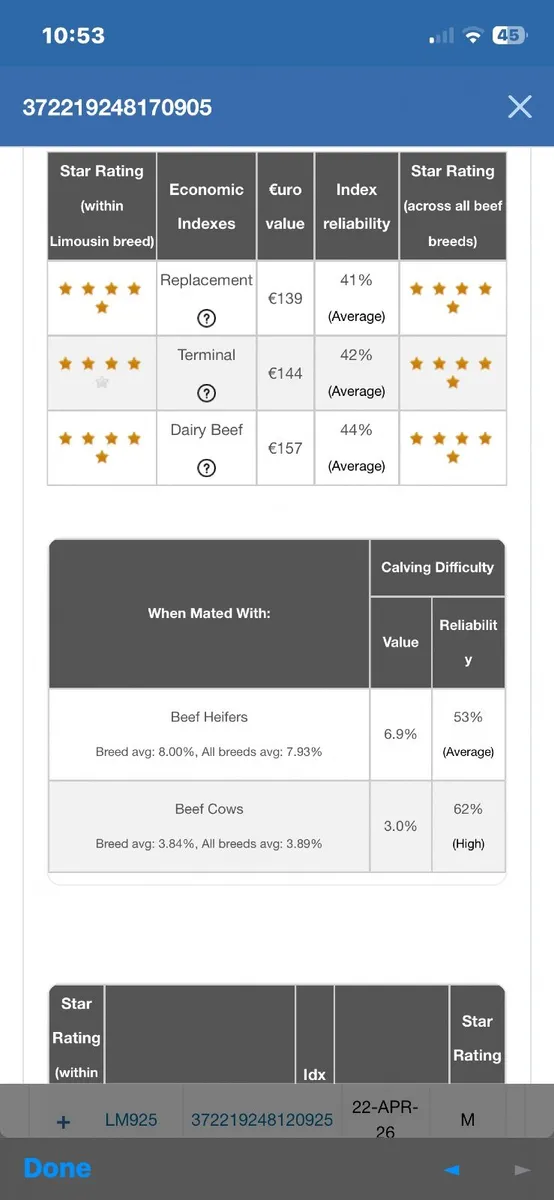Close the animal details panel with X

pos(519,107)
